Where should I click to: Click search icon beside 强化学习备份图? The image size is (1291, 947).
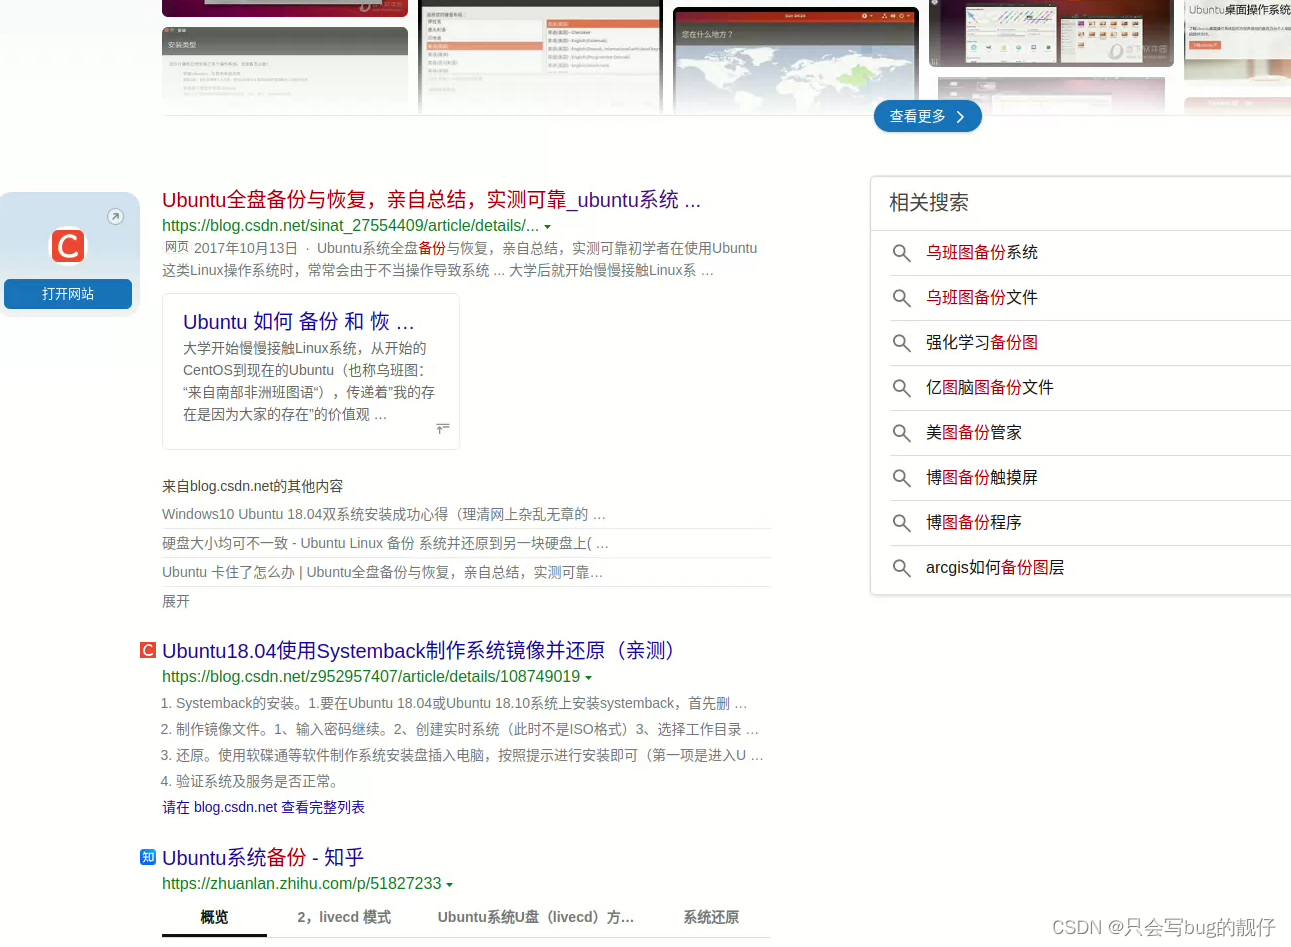pos(901,343)
